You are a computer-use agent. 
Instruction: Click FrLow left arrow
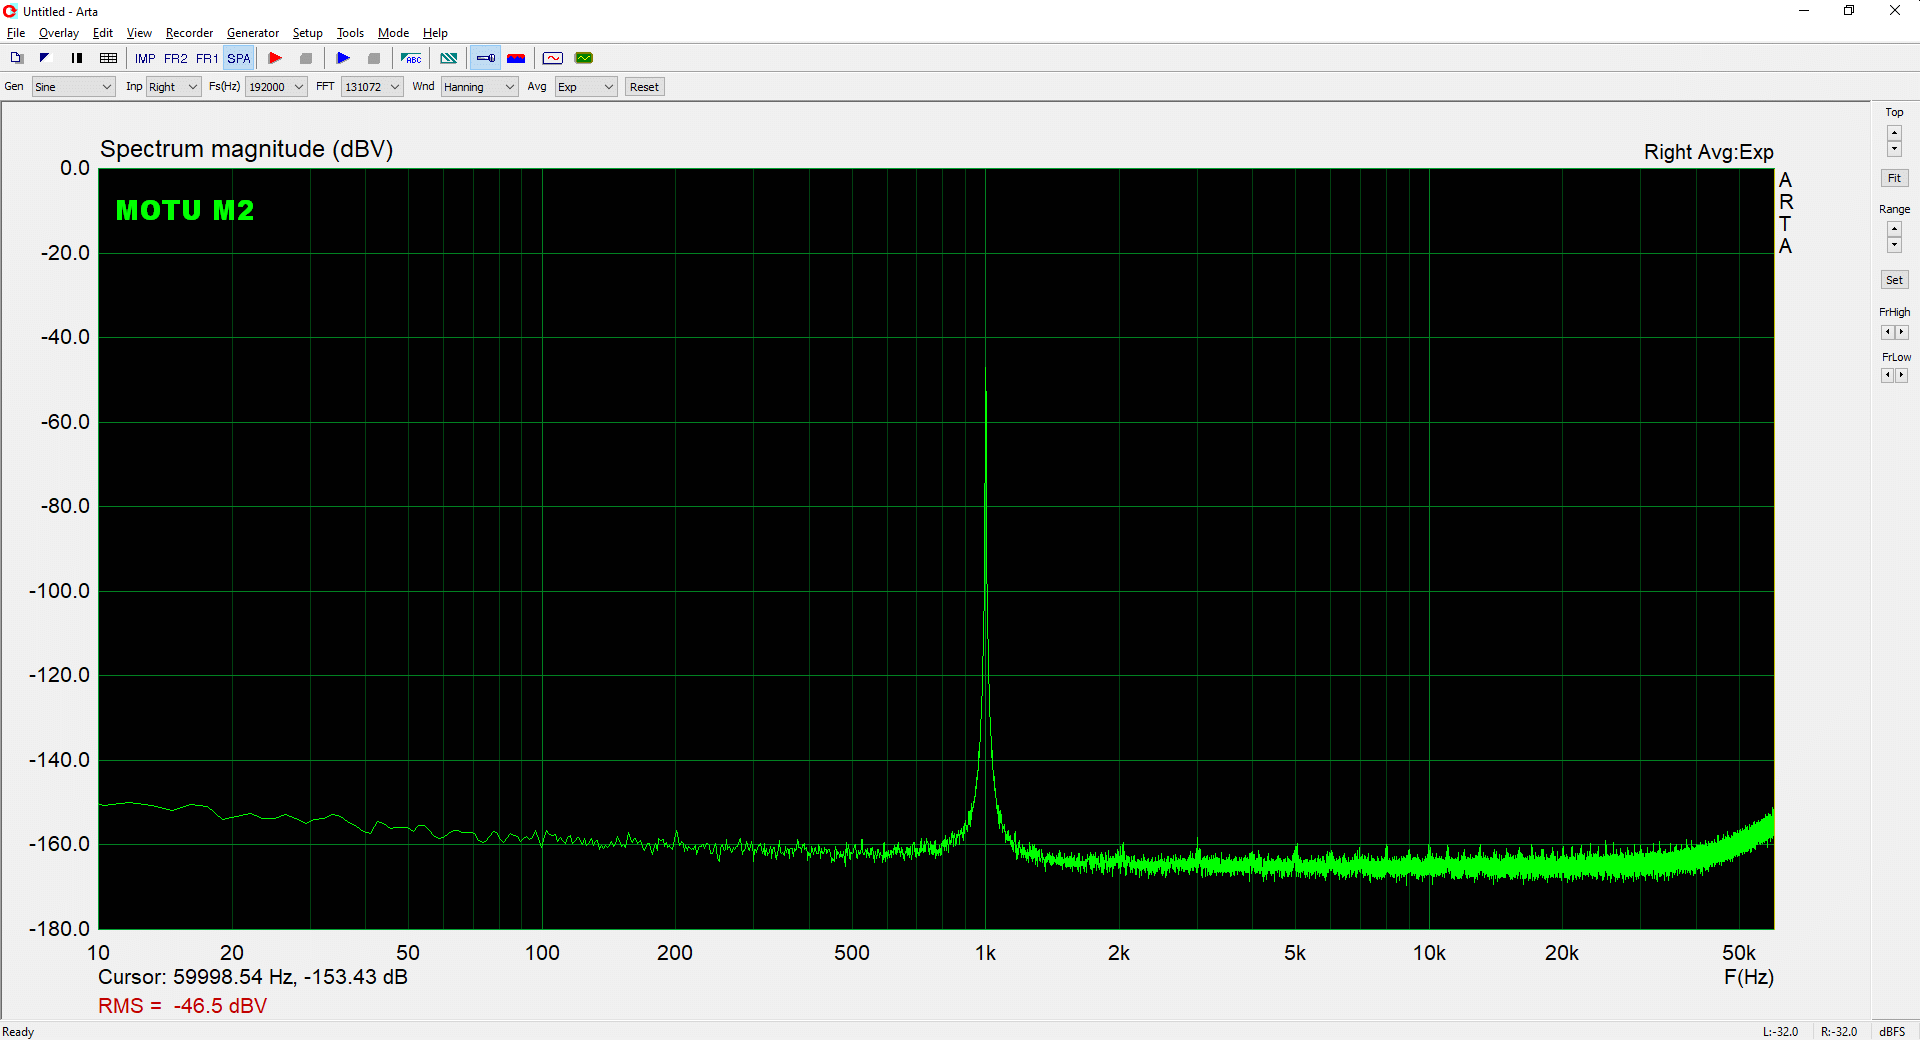pos(1887,375)
